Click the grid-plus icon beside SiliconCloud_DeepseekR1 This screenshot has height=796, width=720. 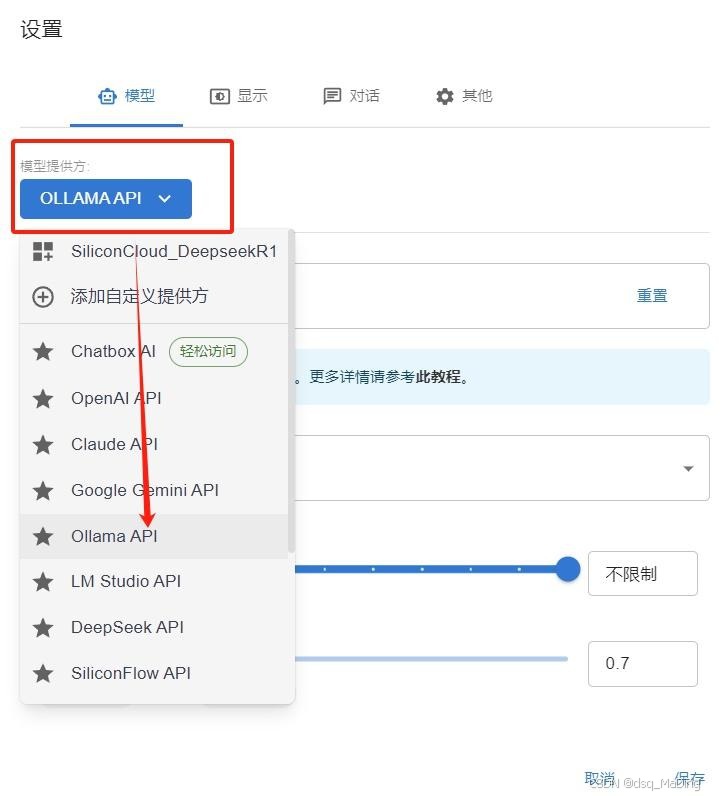(43, 251)
